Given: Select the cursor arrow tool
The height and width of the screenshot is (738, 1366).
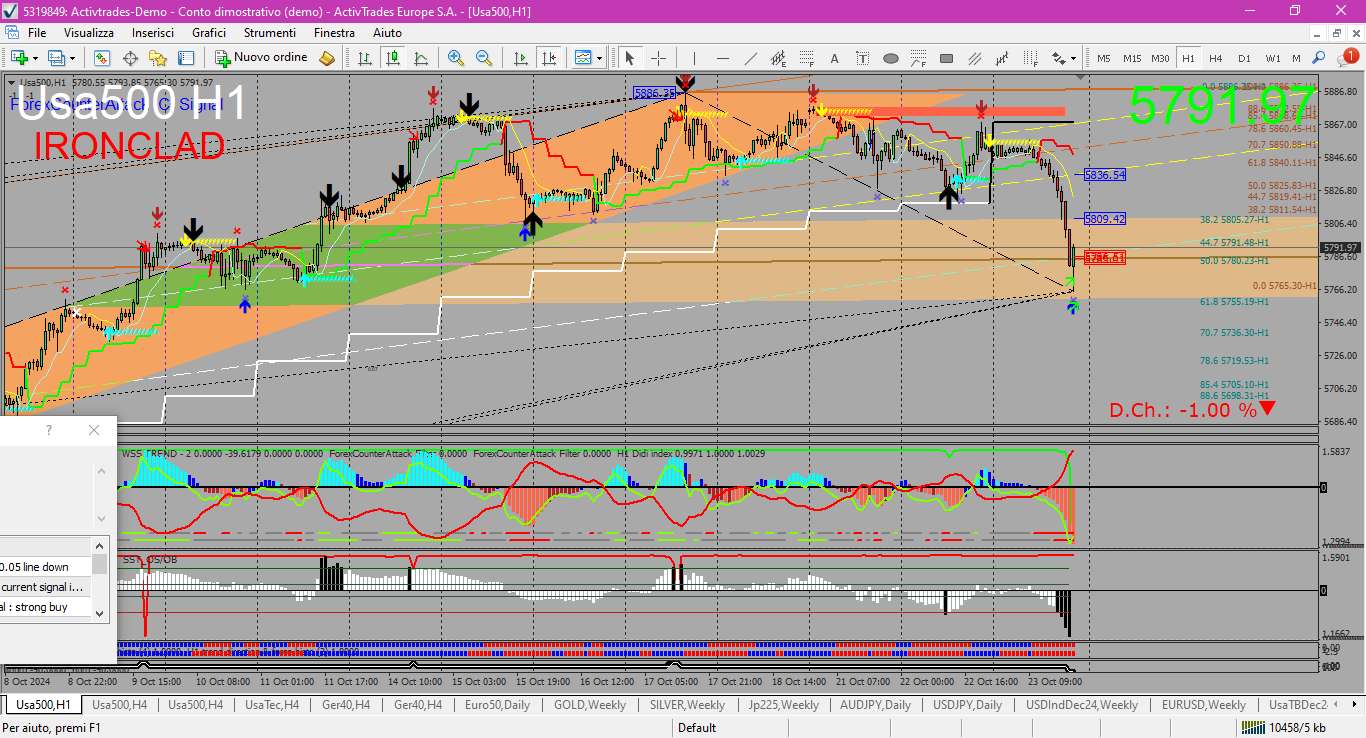Looking at the screenshot, I should (631, 58).
